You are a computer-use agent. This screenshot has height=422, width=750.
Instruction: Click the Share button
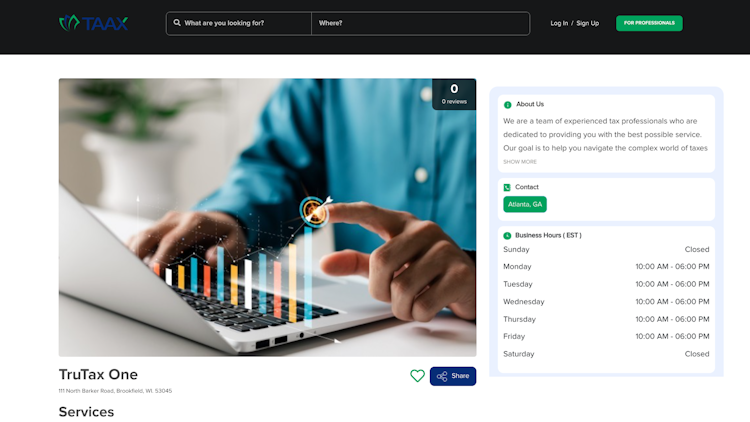point(452,376)
